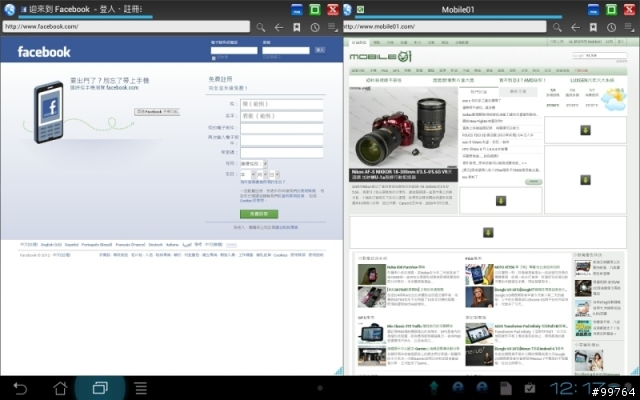Open bookmarks in the Facebook browser window
The image size is (640, 400).
(x=297, y=27)
